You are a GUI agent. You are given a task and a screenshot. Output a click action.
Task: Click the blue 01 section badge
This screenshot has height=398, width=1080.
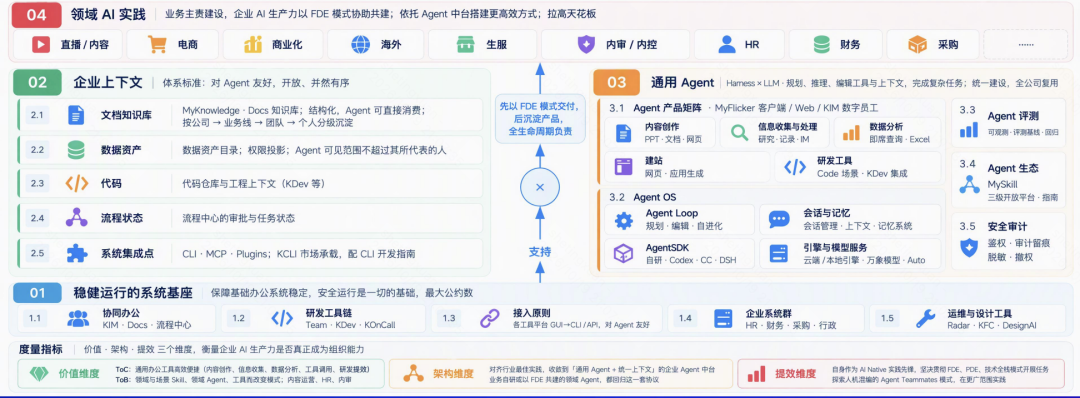38,293
